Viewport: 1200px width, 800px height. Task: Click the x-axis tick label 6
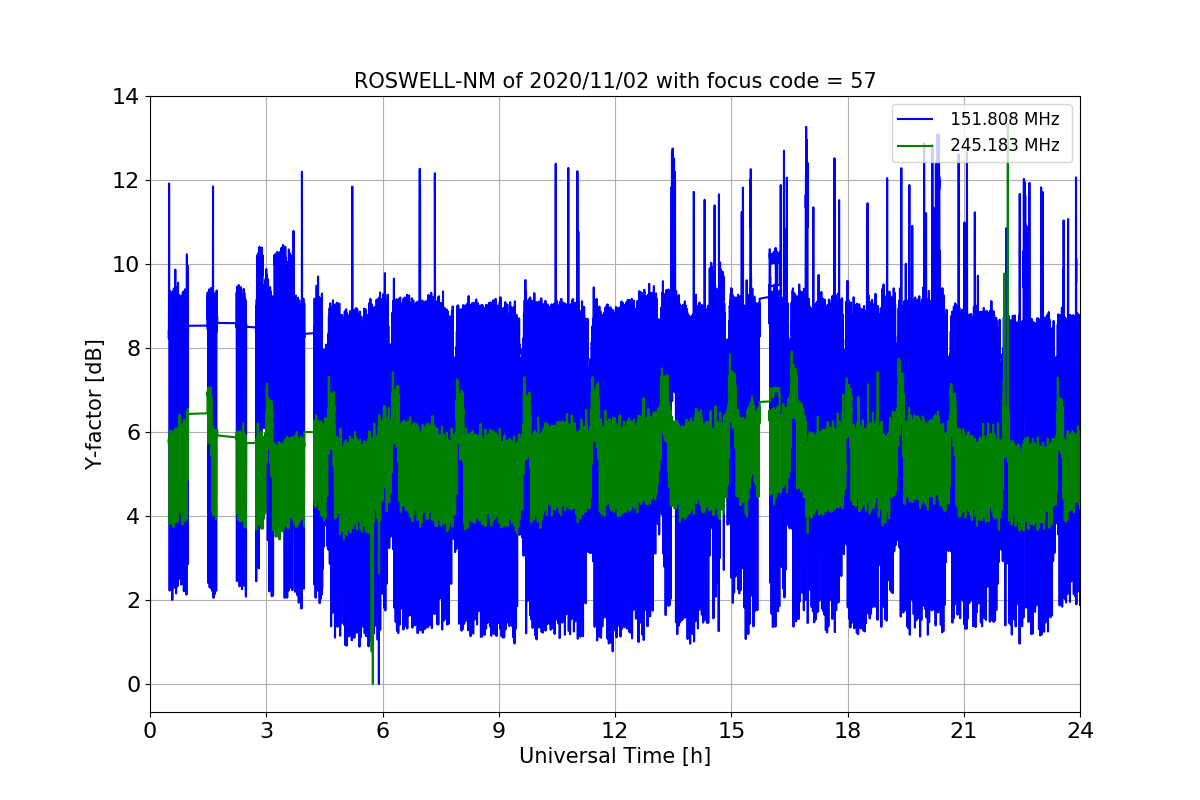click(x=382, y=730)
